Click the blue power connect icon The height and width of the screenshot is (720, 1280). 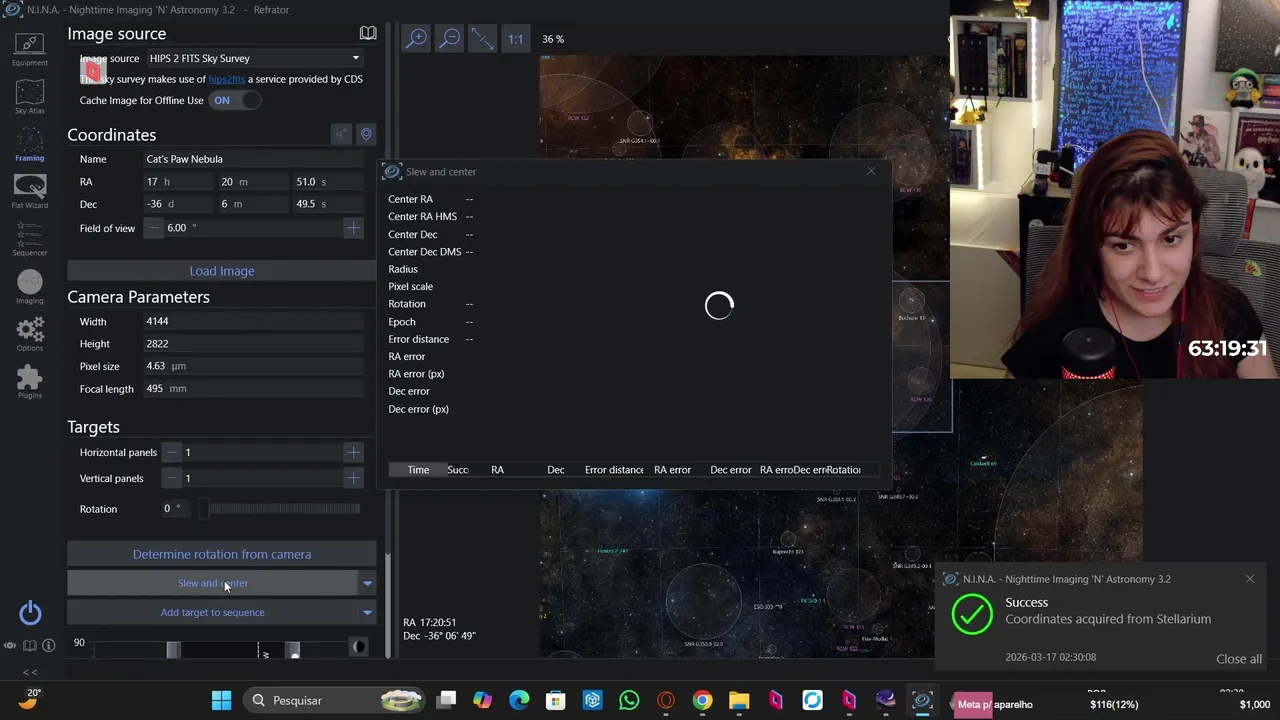[x=30, y=612]
